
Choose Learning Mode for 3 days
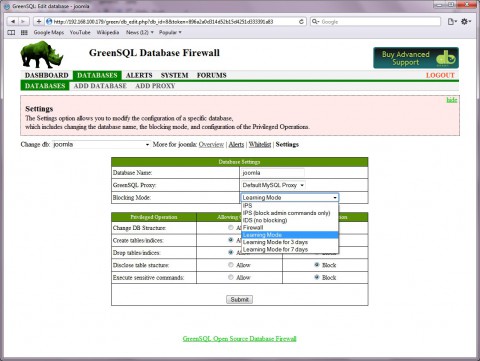(x=290, y=242)
